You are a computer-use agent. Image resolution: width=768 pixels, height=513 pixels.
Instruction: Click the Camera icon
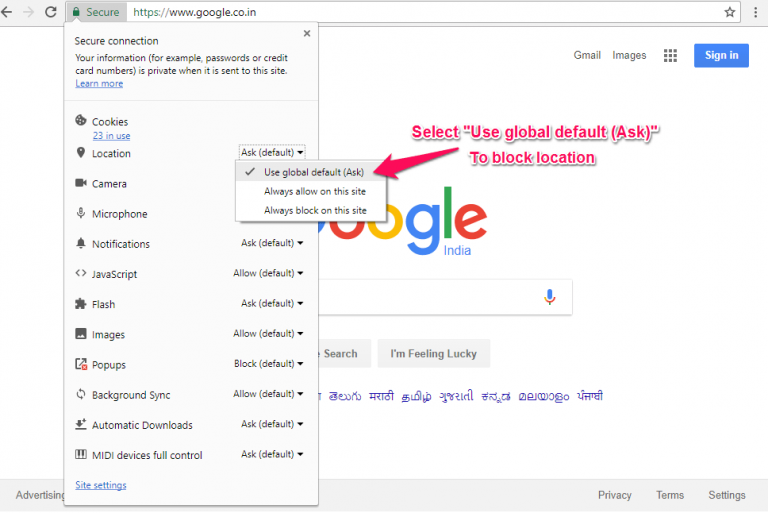pos(81,183)
